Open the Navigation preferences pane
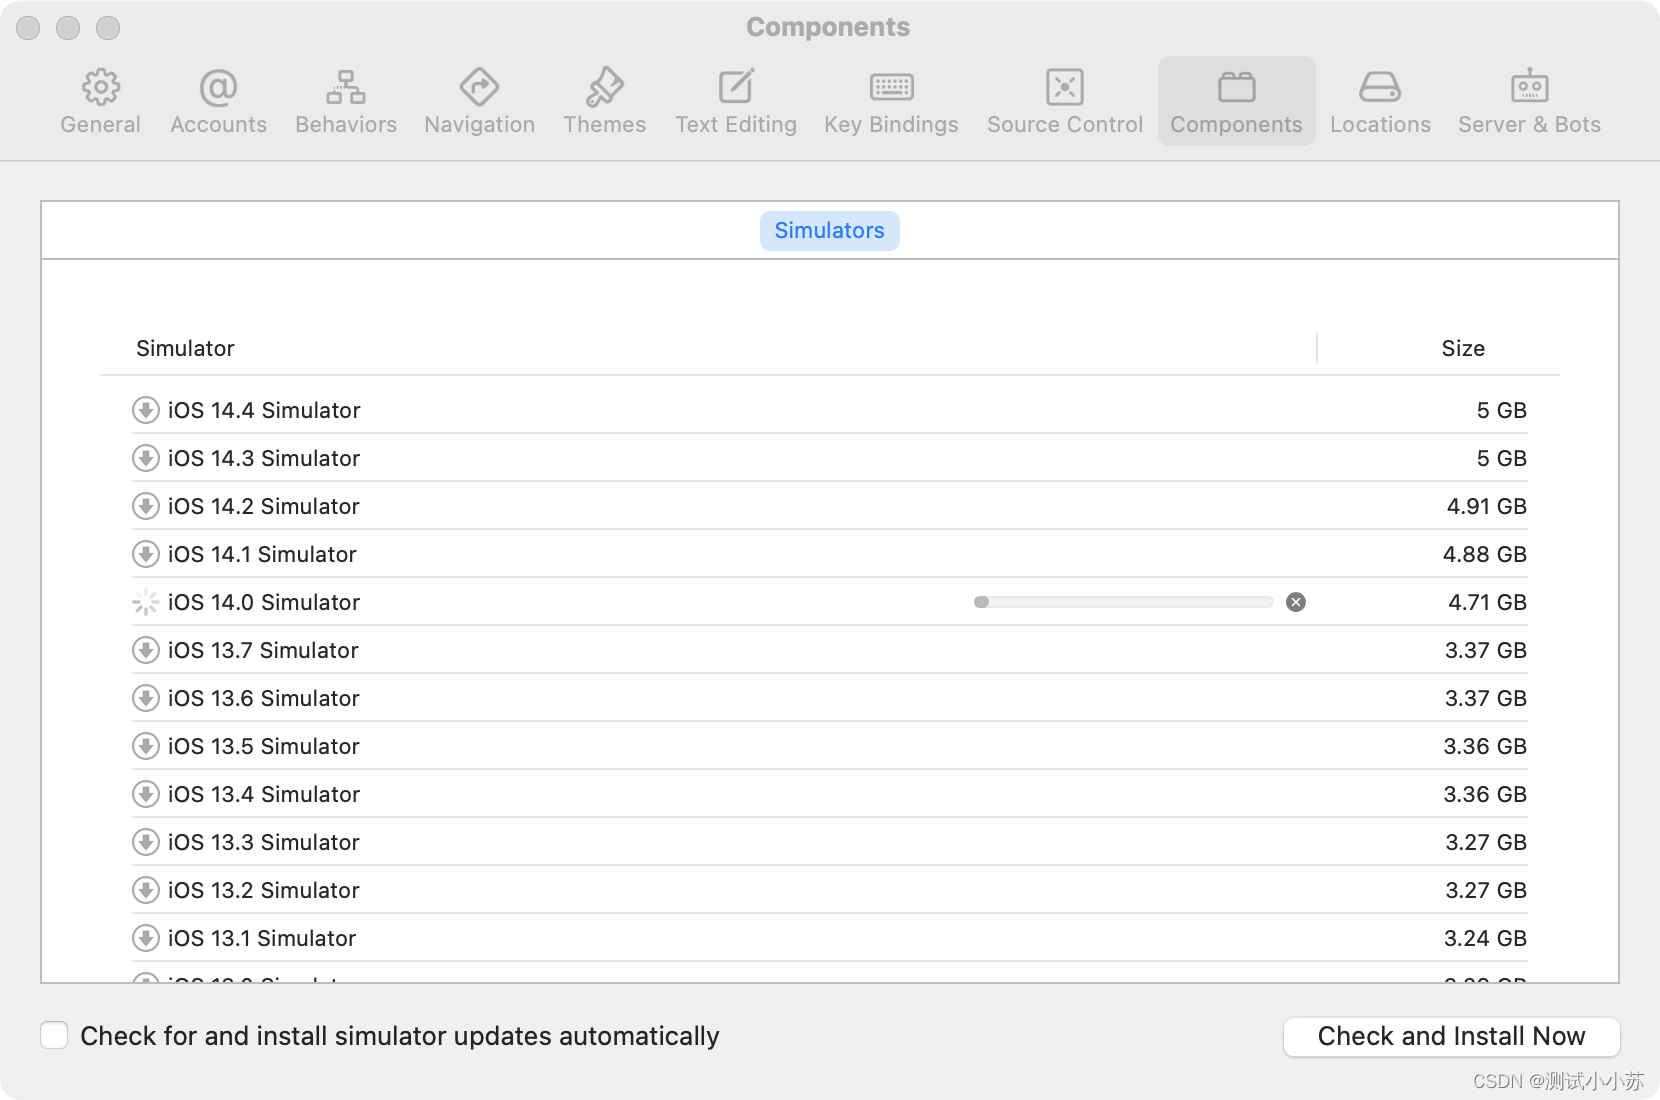Screen dimensions: 1660x1100 [x=479, y=101]
